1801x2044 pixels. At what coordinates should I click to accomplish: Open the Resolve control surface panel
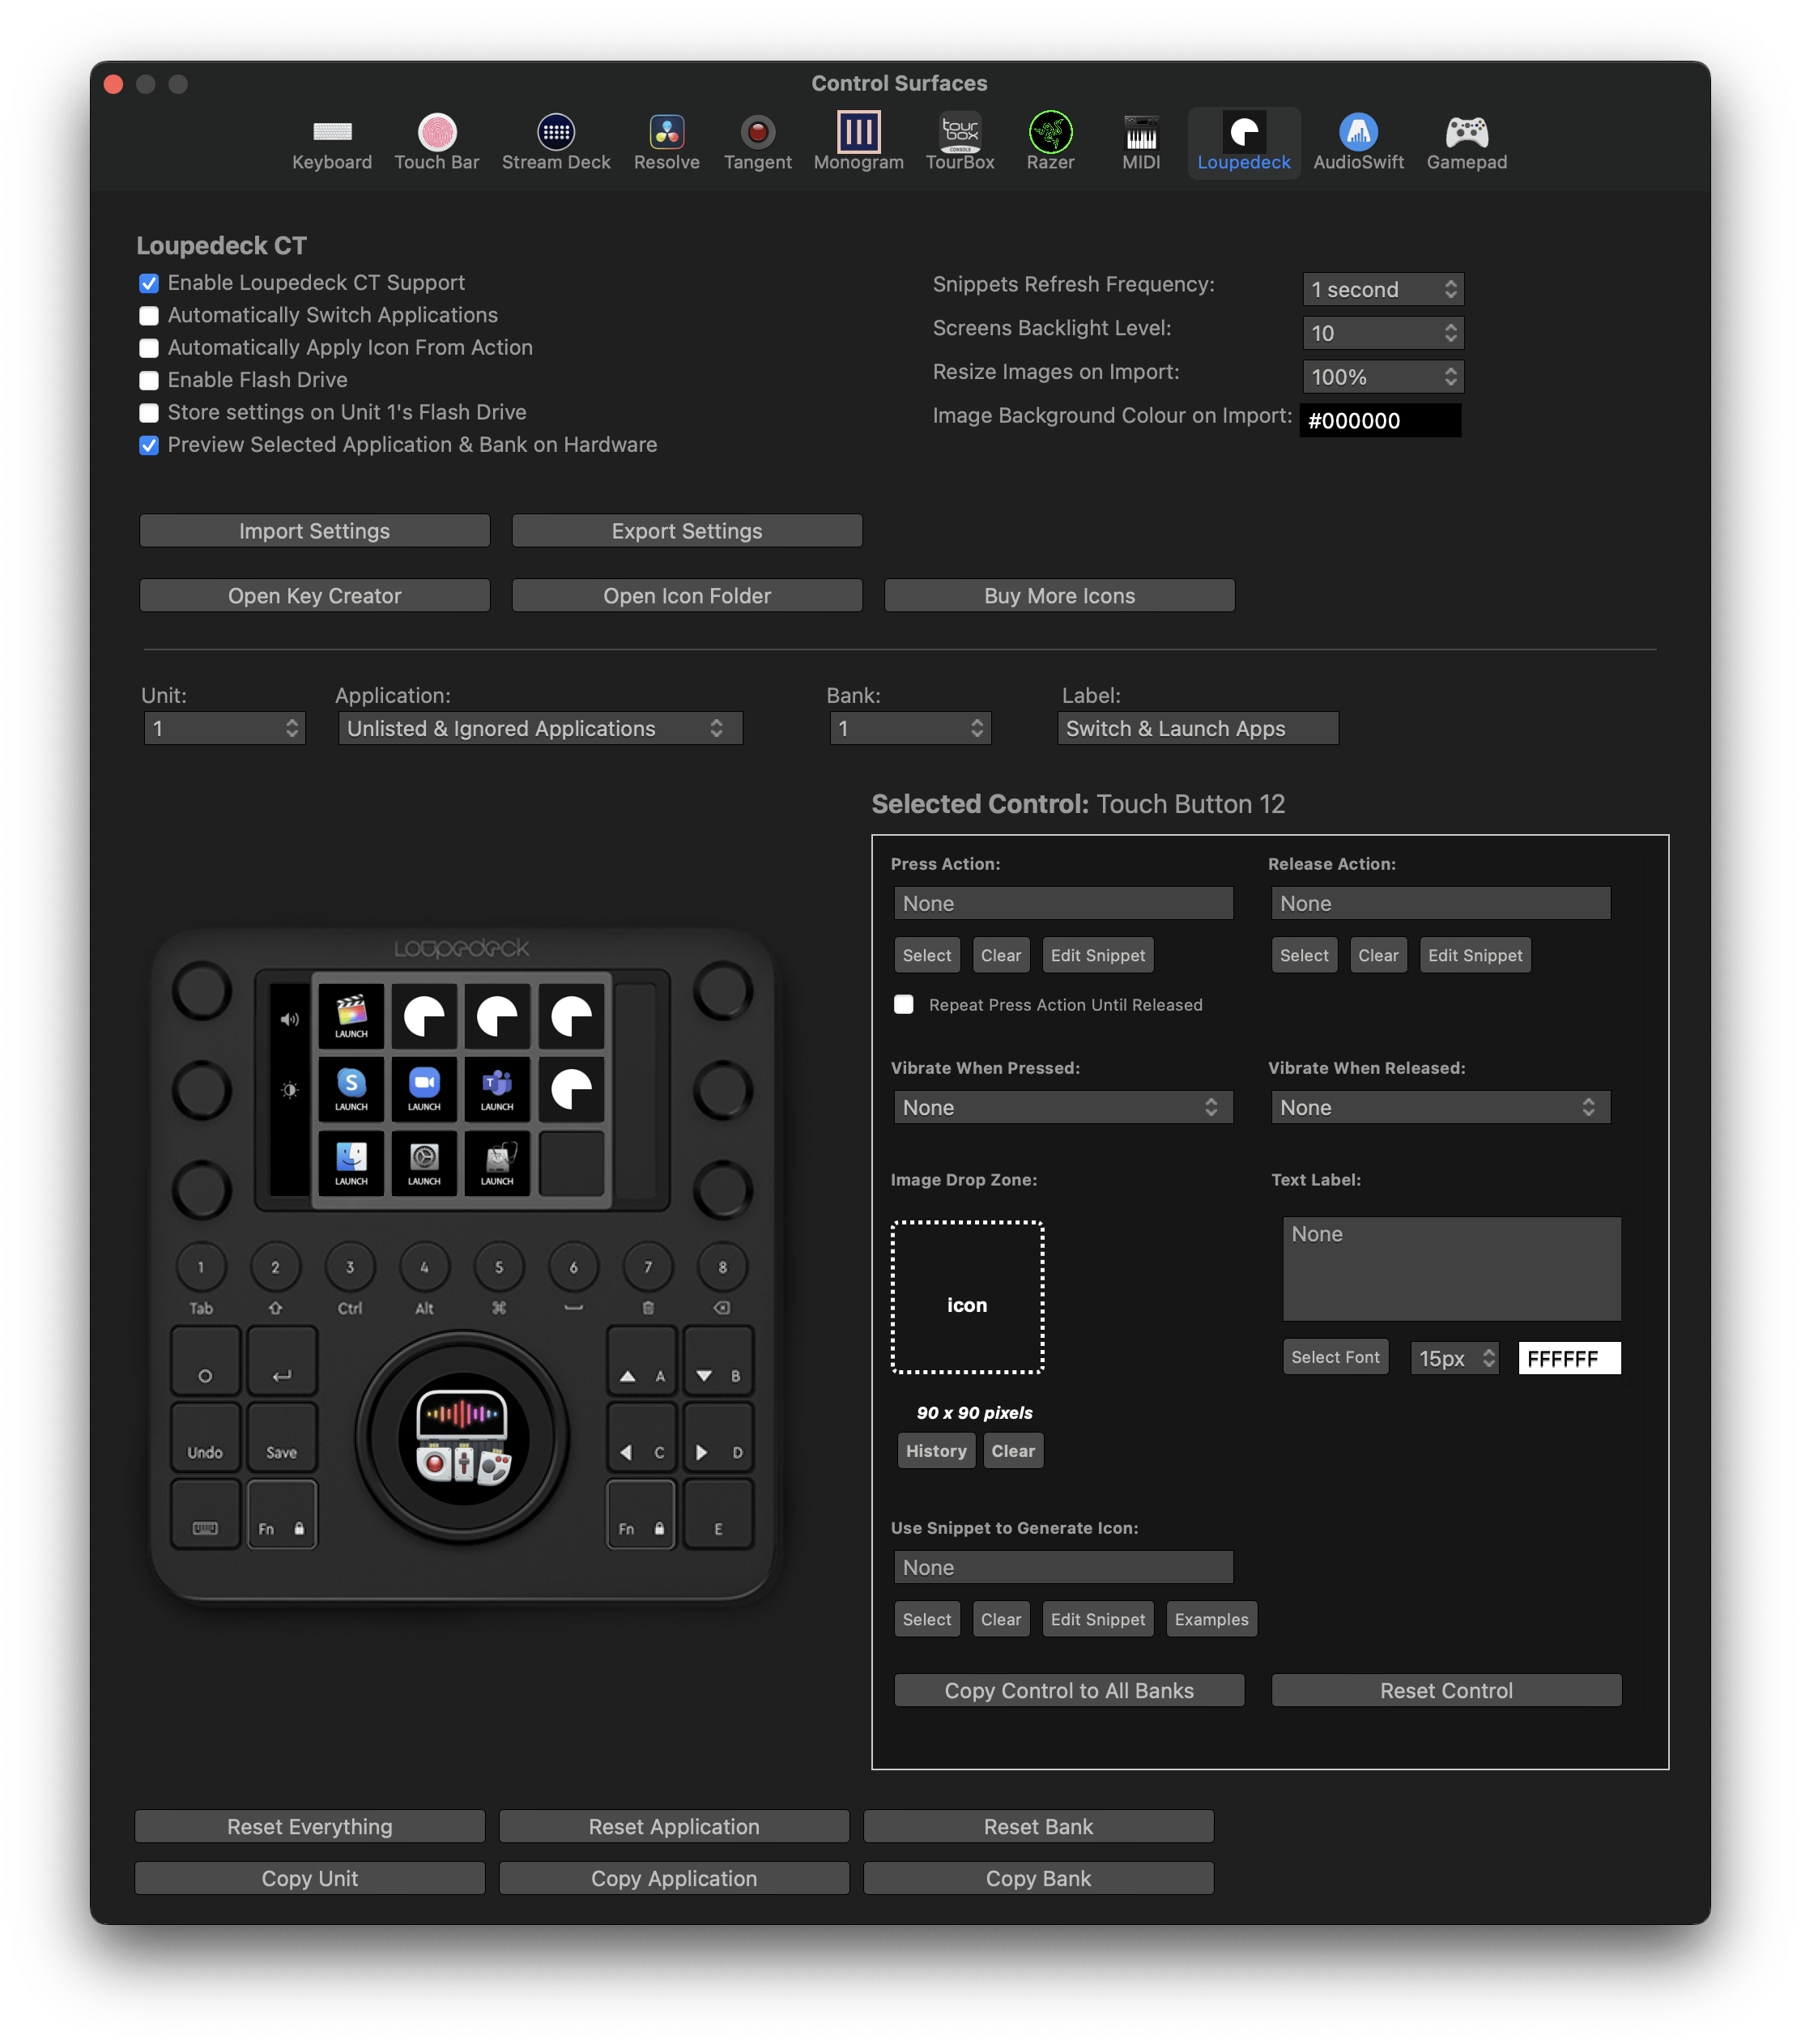[x=665, y=140]
